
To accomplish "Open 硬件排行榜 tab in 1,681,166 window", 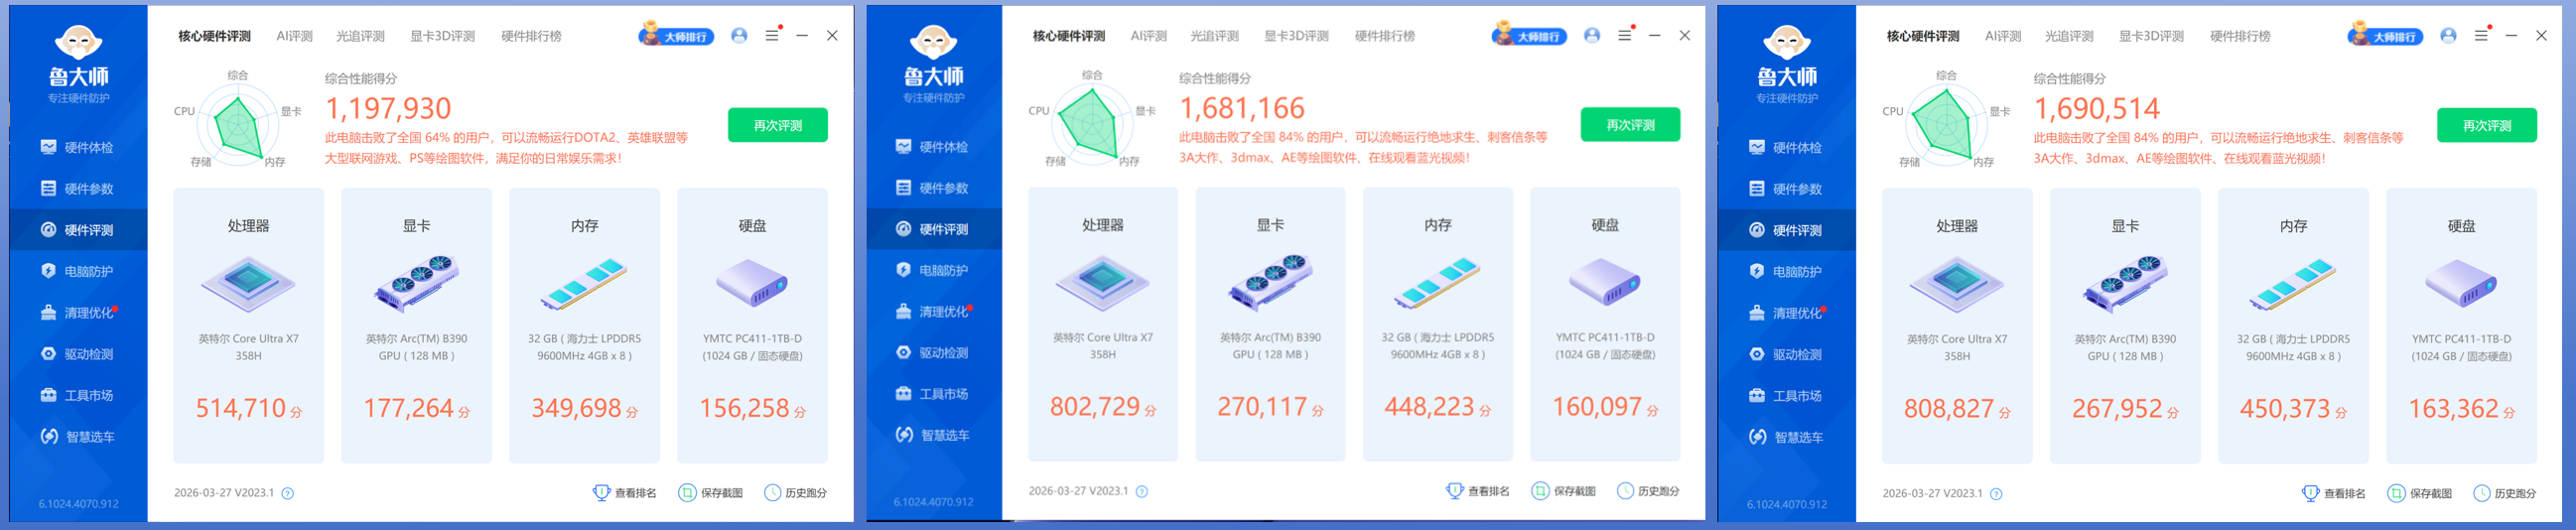I will tap(1385, 36).
